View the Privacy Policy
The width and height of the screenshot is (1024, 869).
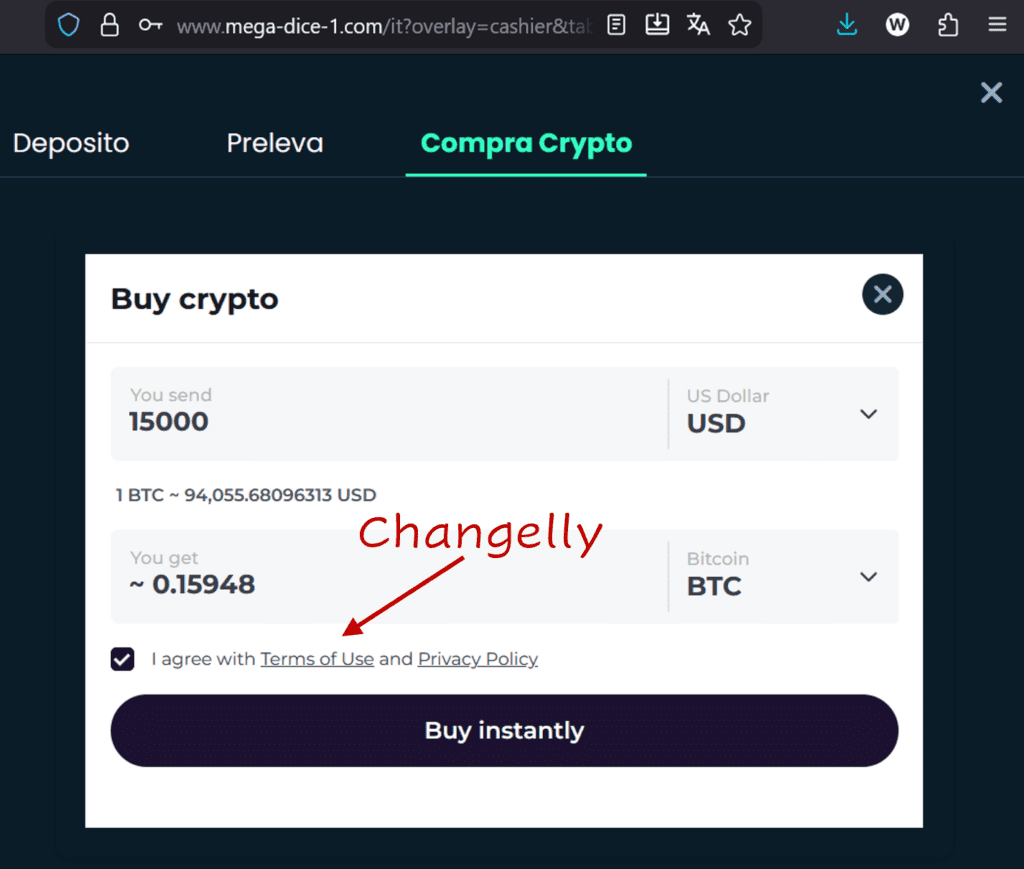[477, 659]
